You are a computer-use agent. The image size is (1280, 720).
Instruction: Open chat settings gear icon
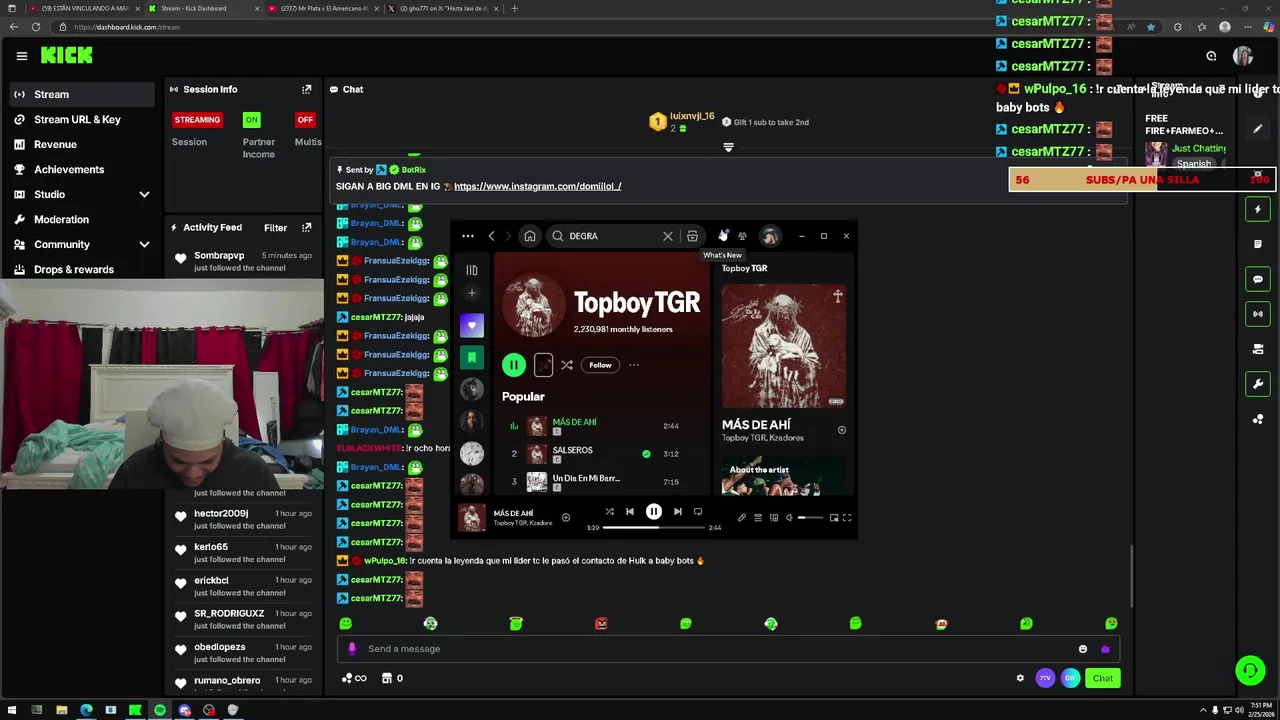(x=1020, y=678)
